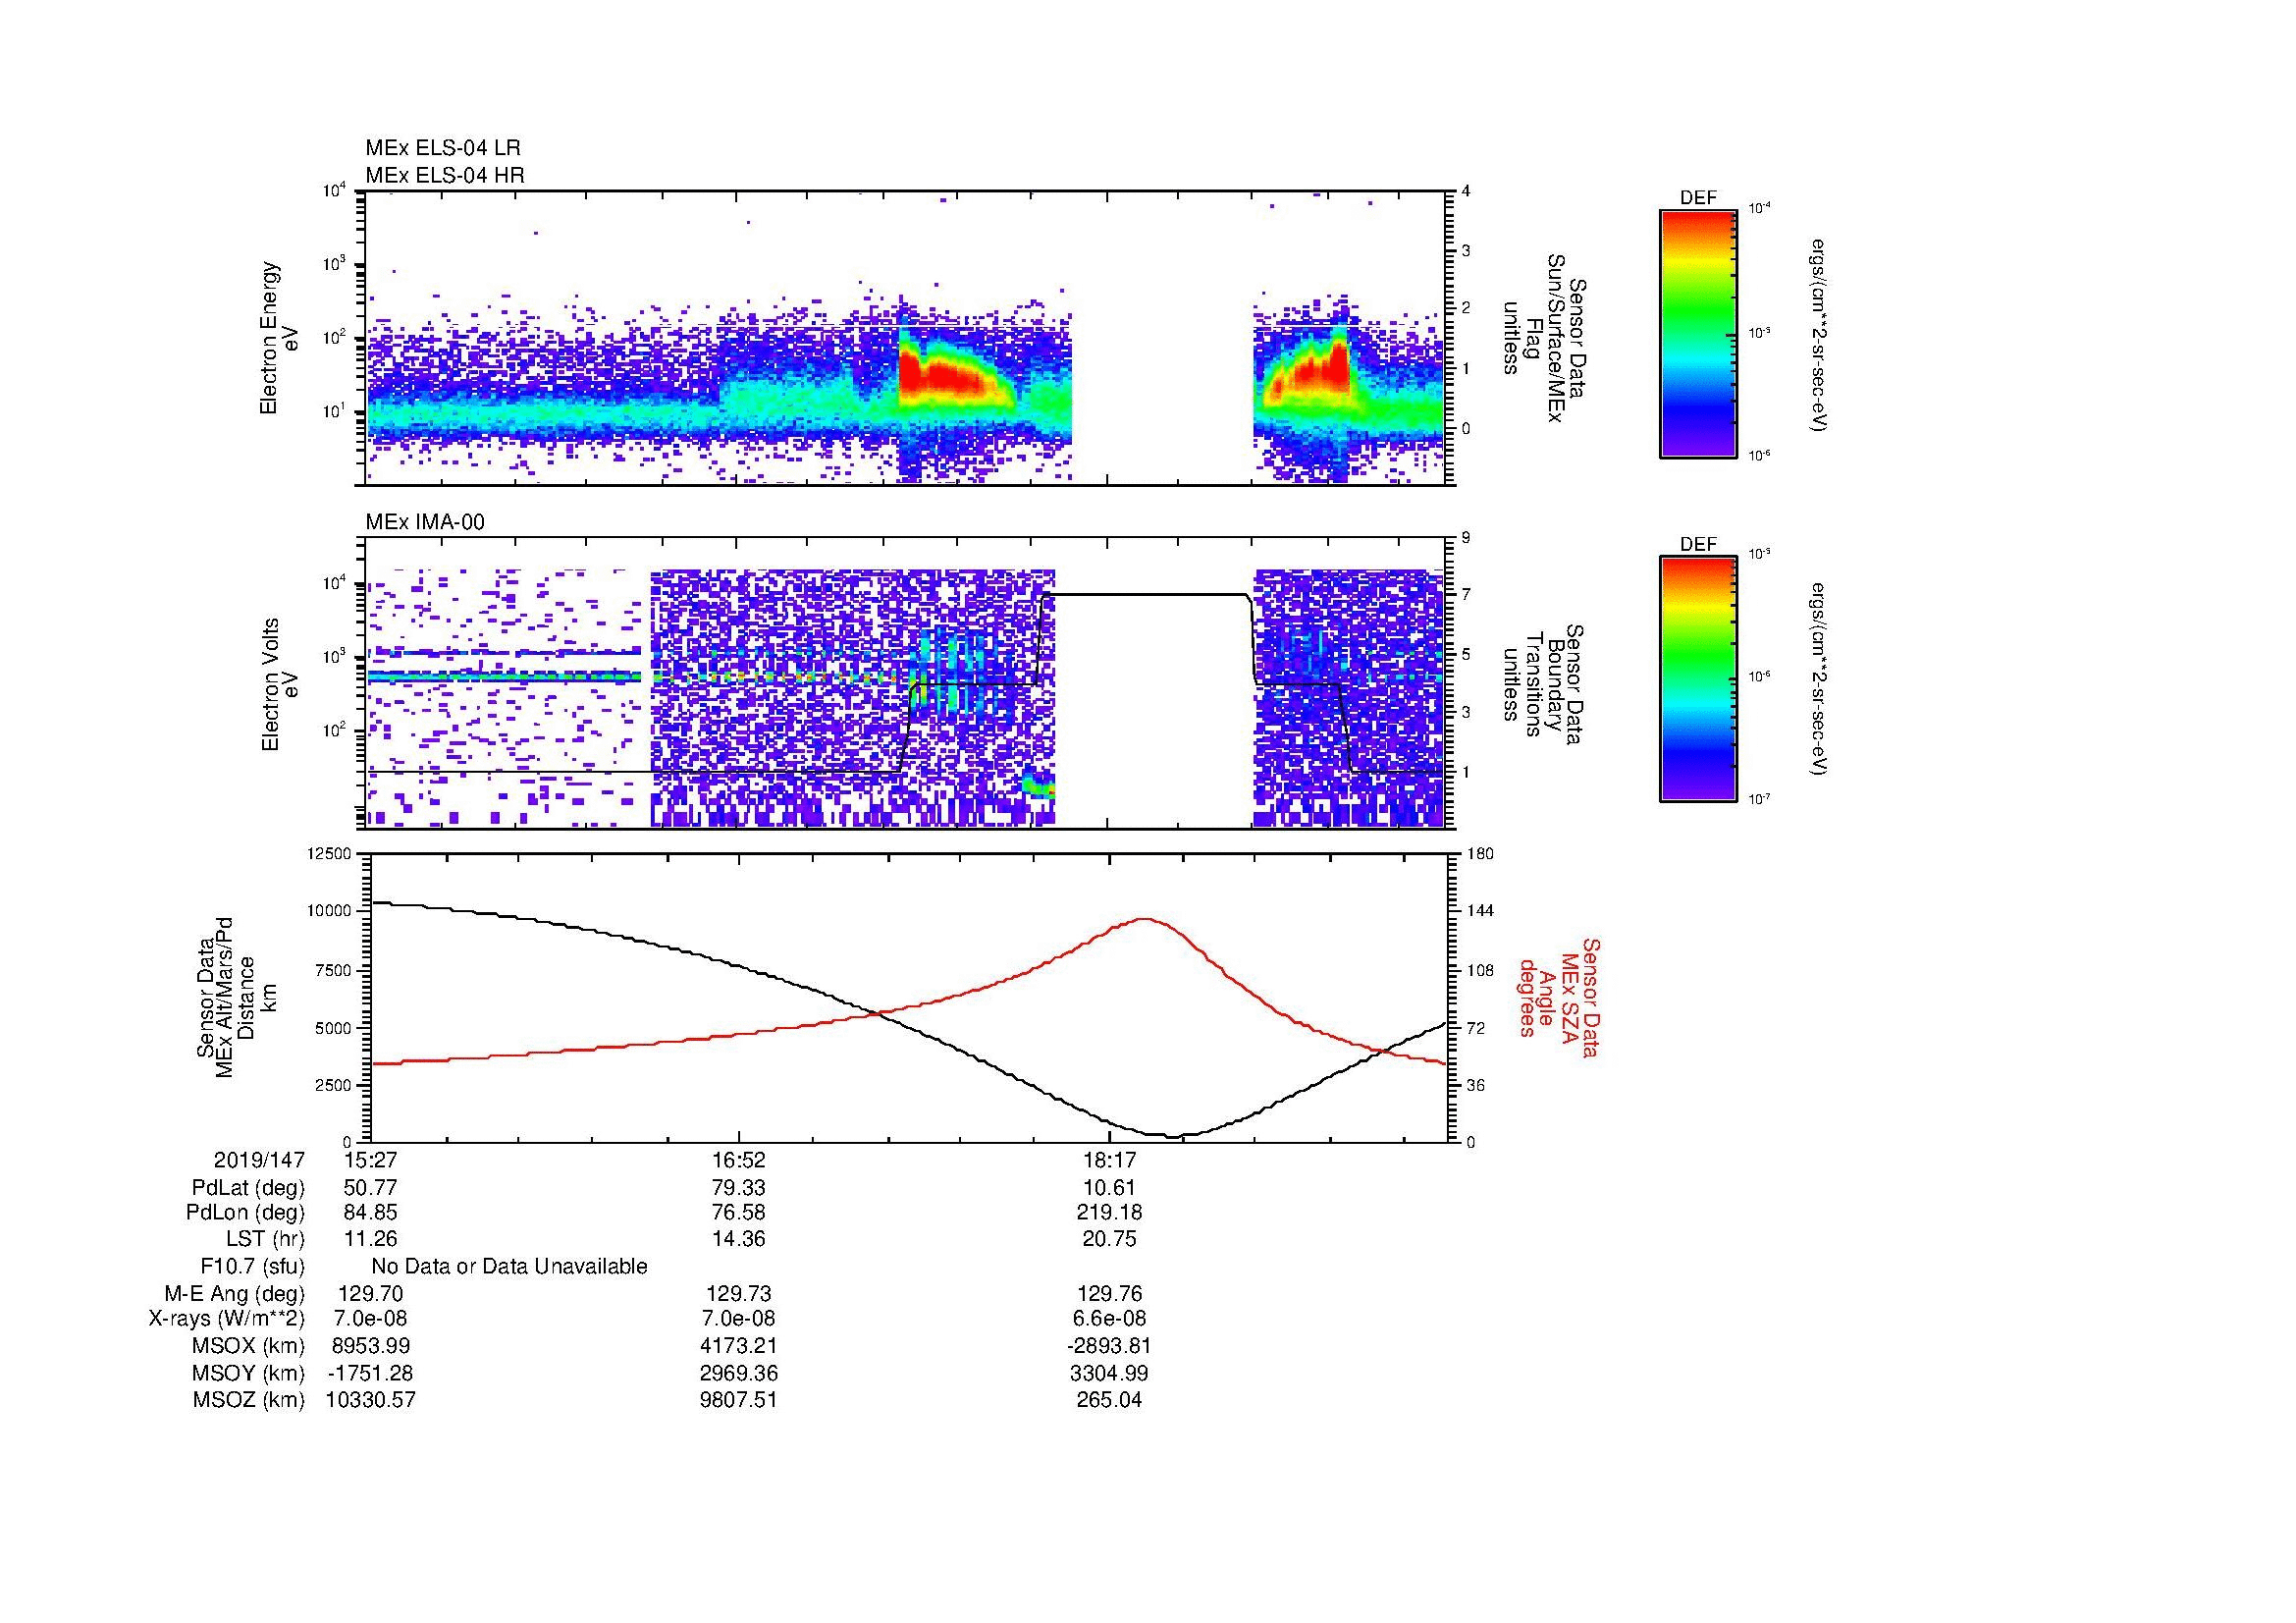2296x1623 pixels.
Task: Click the 'MEx ELS-04 LR' panel title
Action: (442, 148)
